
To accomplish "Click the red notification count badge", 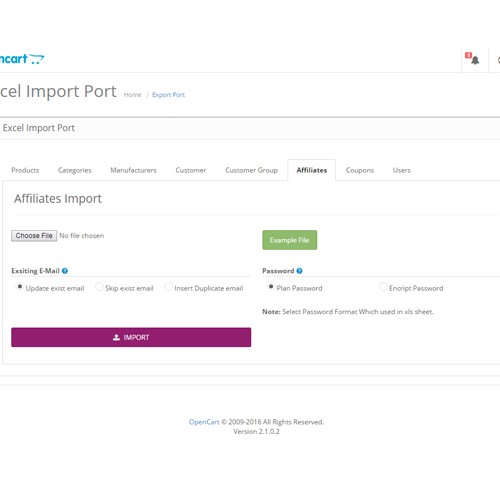I will pyautogui.click(x=468, y=55).
